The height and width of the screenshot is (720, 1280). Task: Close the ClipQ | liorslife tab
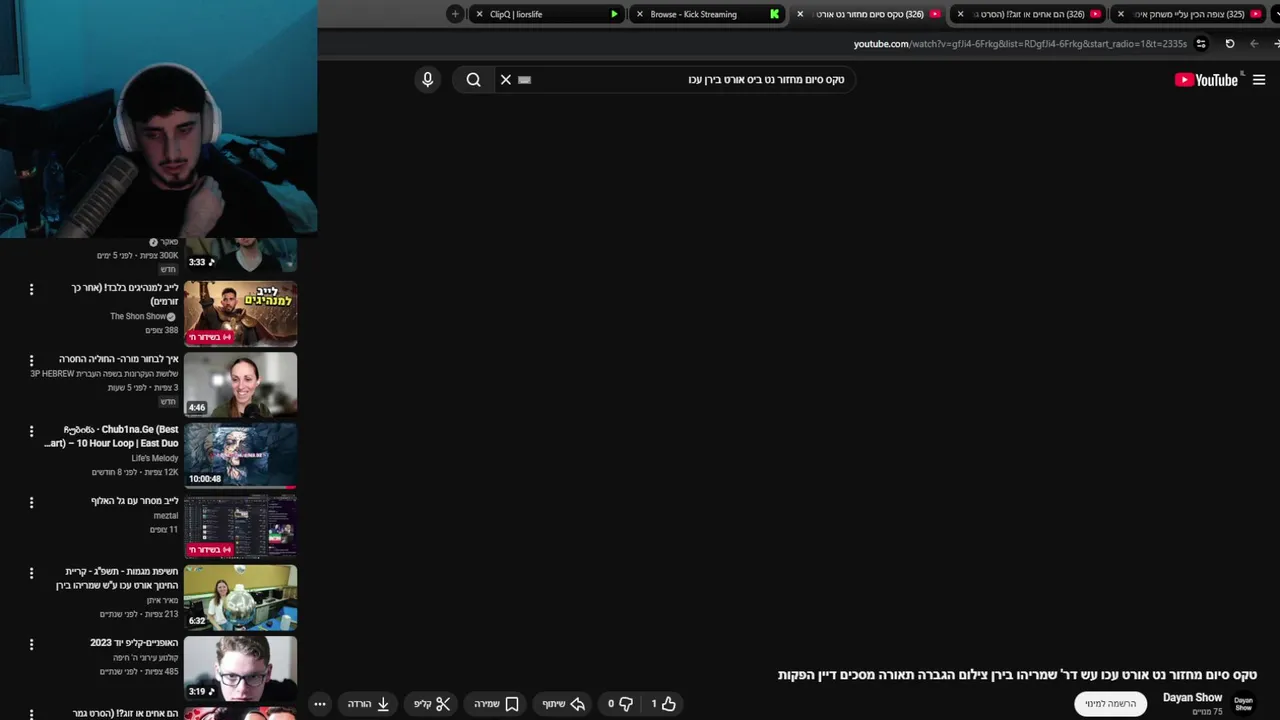click(x=480, y=14)
